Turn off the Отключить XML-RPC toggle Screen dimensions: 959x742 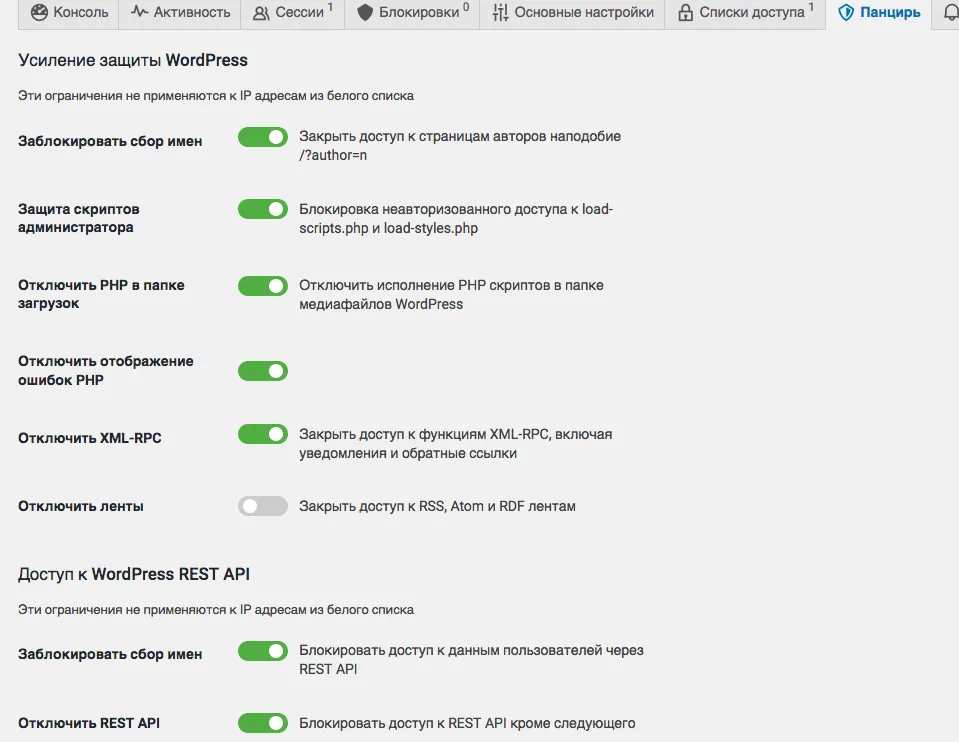pos(263,434)
